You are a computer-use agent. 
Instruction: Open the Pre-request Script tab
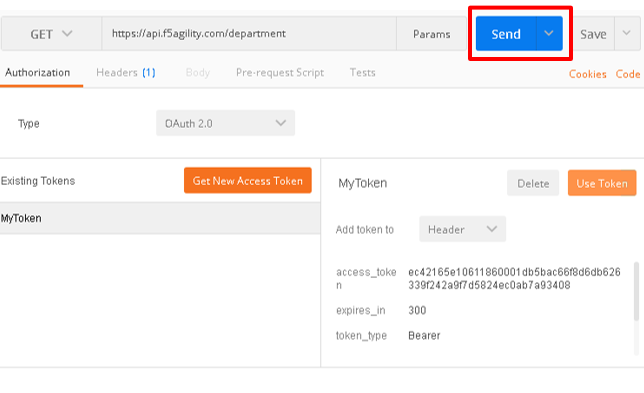tap(280, 73)
